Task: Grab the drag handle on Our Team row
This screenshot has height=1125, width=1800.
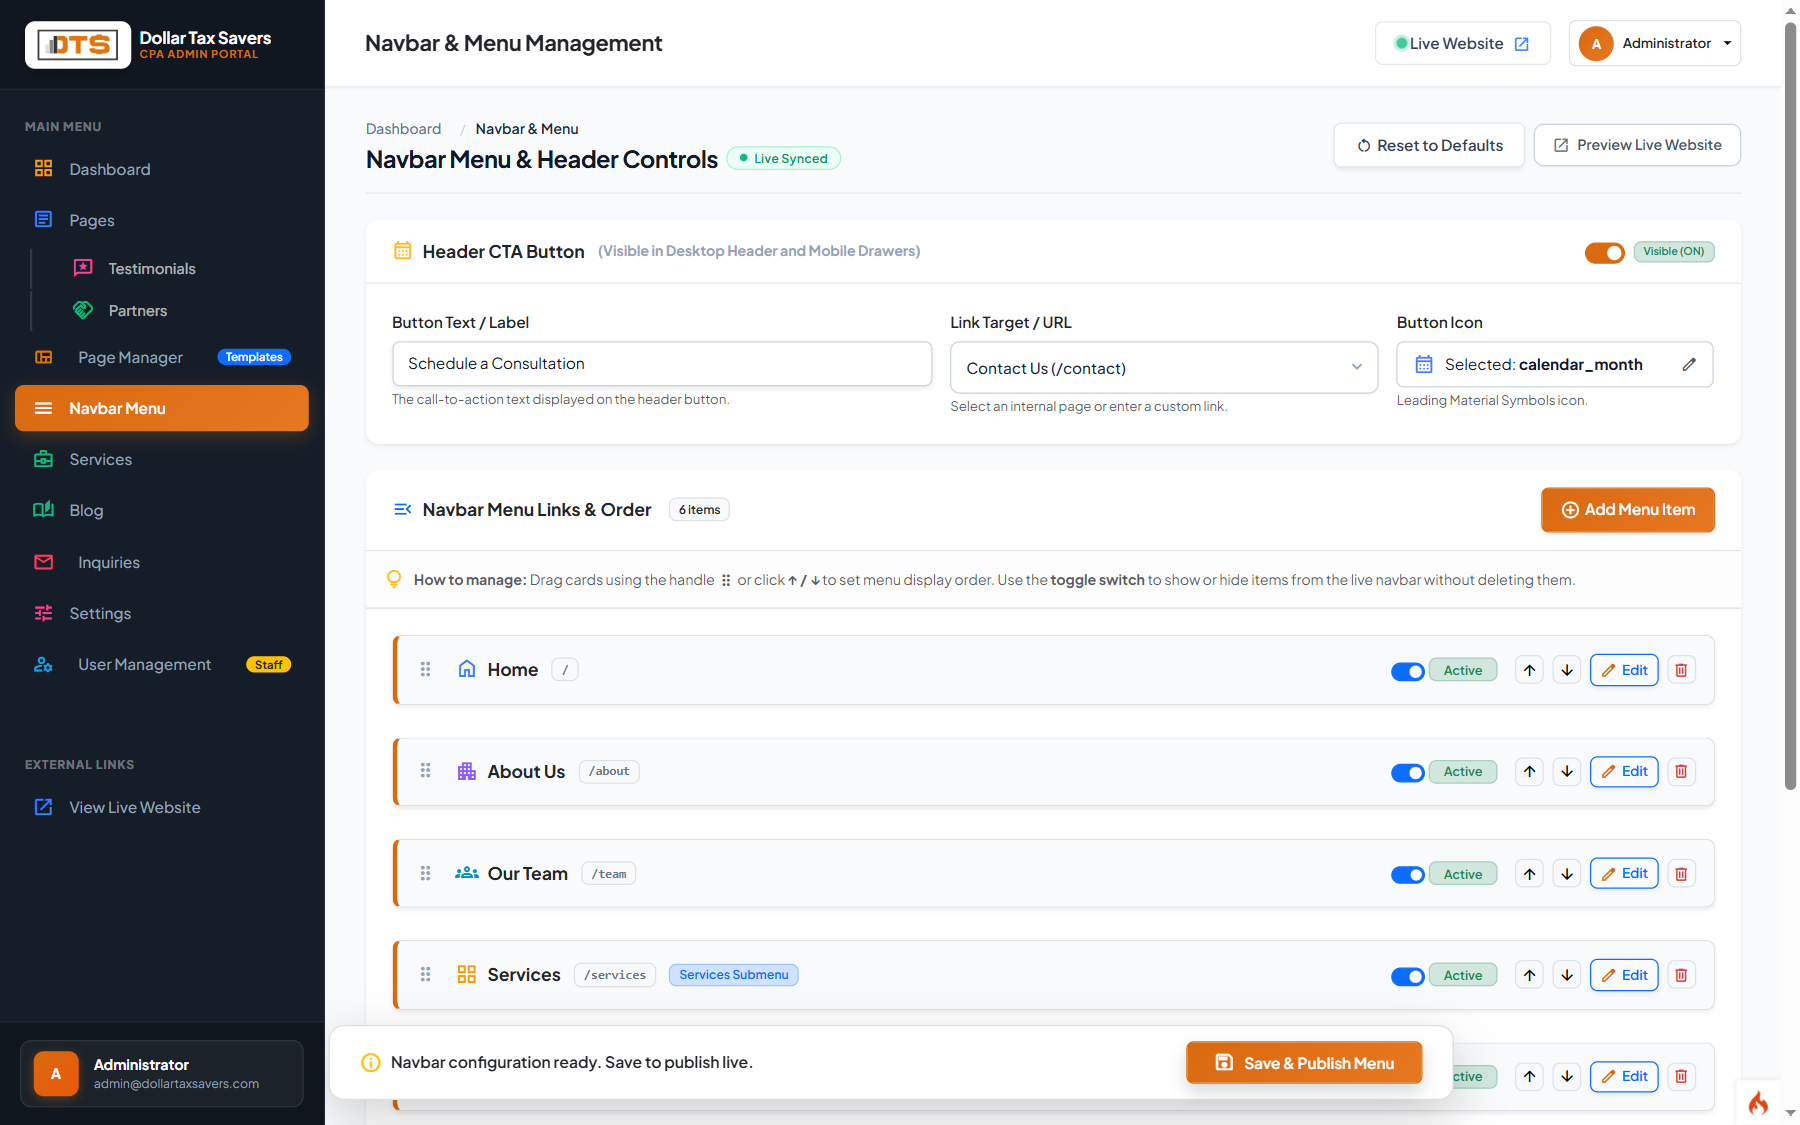Action: click(425, 874)
